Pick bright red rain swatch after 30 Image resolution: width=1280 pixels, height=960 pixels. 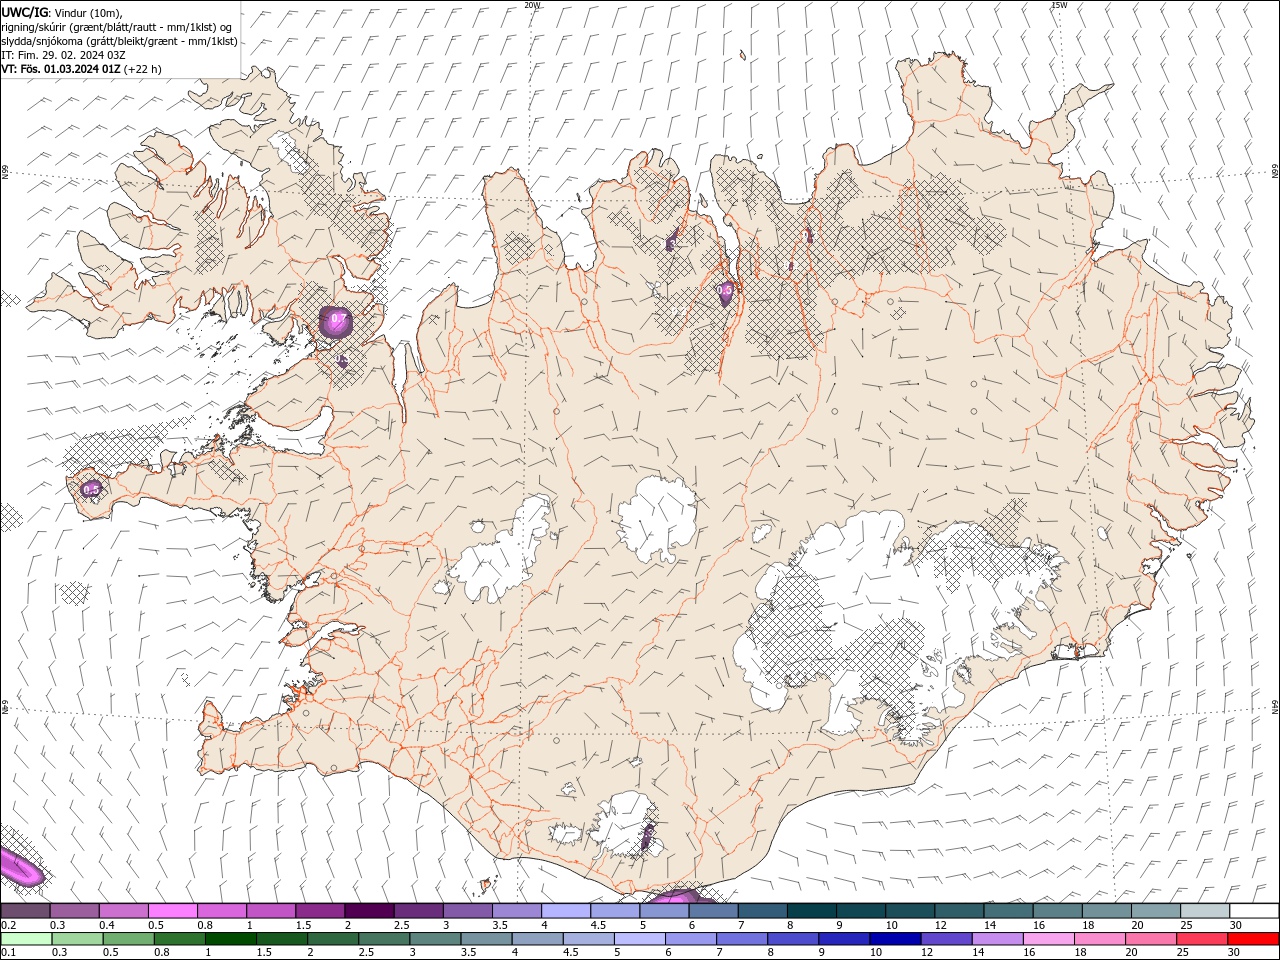click(1252, 938)
